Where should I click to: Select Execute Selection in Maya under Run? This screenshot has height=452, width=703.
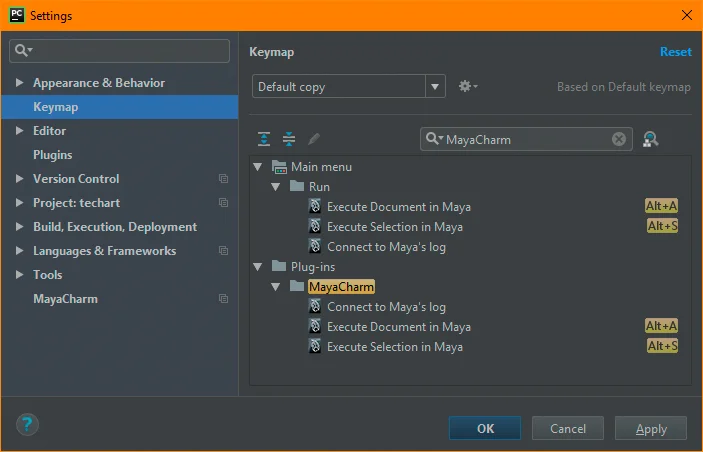pyautogui.click(x=395, y=226)
